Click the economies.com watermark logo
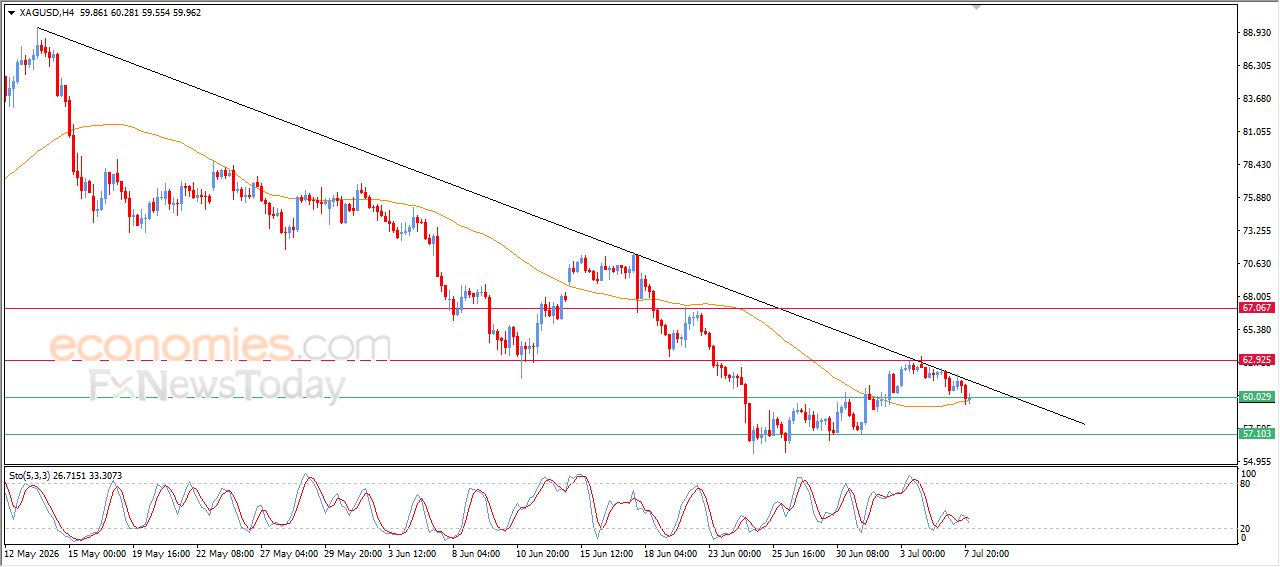The height and width of the screenshot is (567, 1280). 220,346
